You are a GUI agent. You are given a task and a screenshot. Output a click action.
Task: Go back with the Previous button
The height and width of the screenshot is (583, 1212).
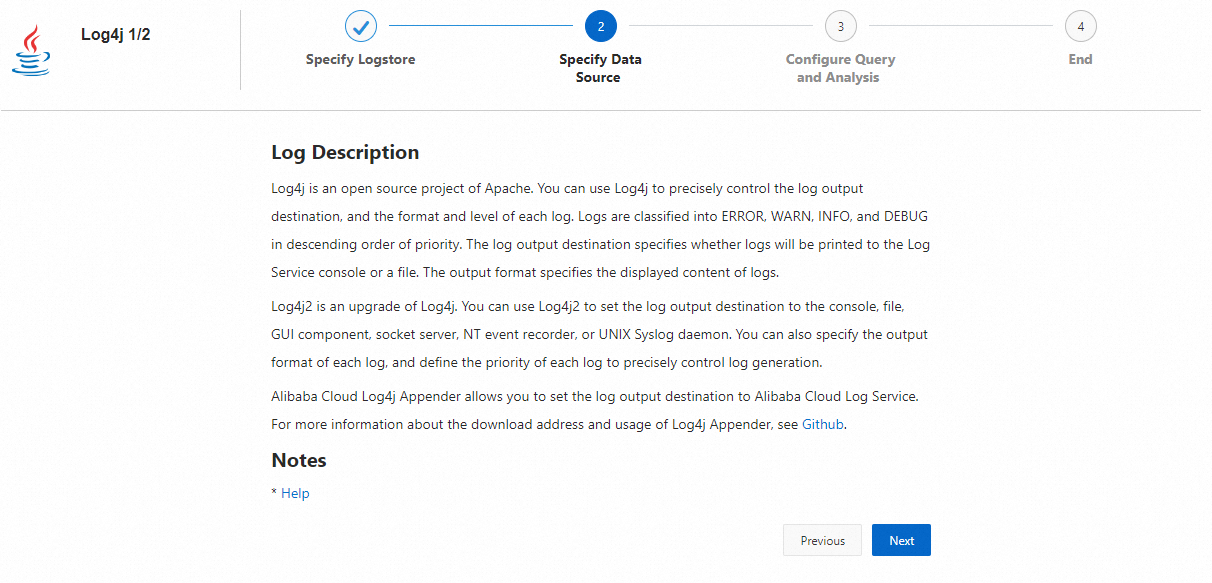[822, 540]
